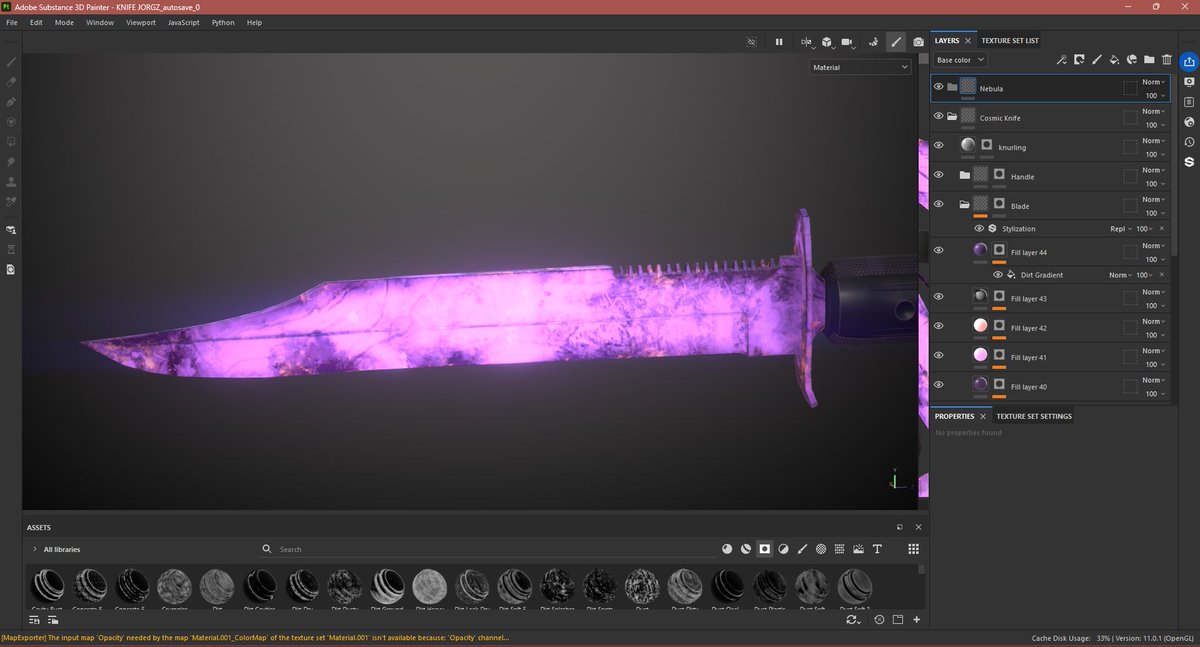Remove the Stylization effect

tap(1161, 229)
